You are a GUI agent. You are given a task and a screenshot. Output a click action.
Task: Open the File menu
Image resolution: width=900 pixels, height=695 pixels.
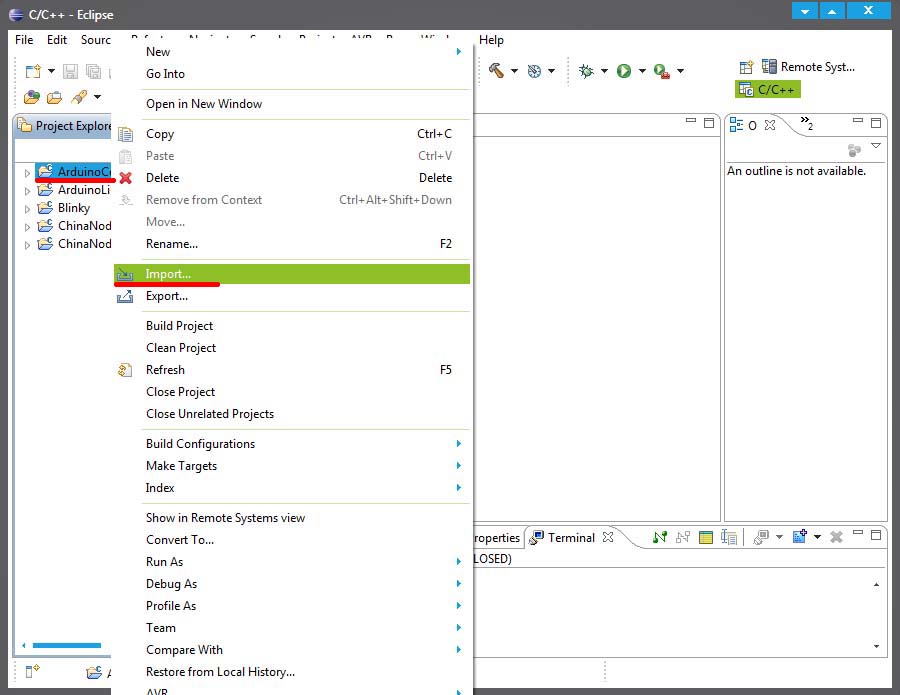(24, 40)
